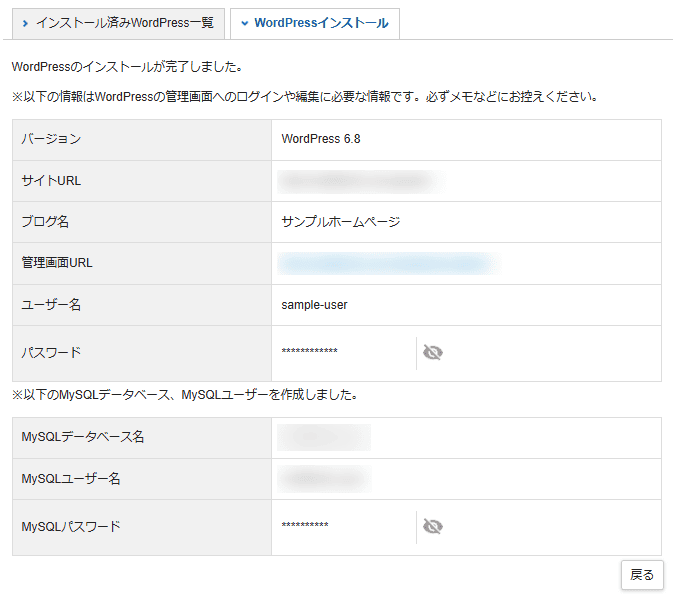Click the MySQLデータベース作成 notice text
Screen dimensions: 680x604
(185, 395)
